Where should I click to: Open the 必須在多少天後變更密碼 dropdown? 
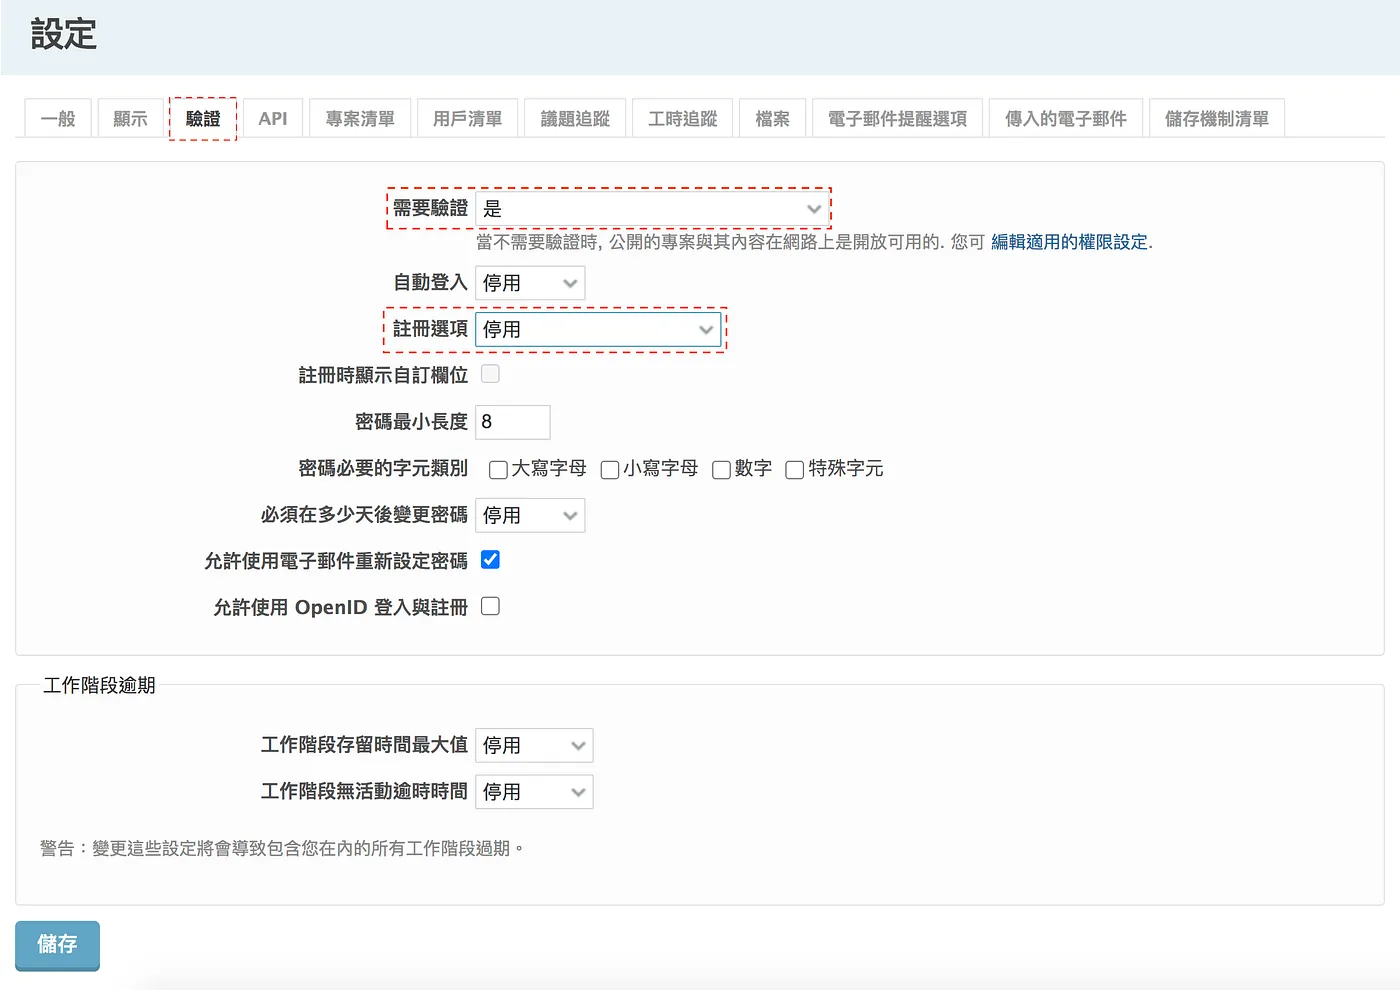tap(530, 515)
